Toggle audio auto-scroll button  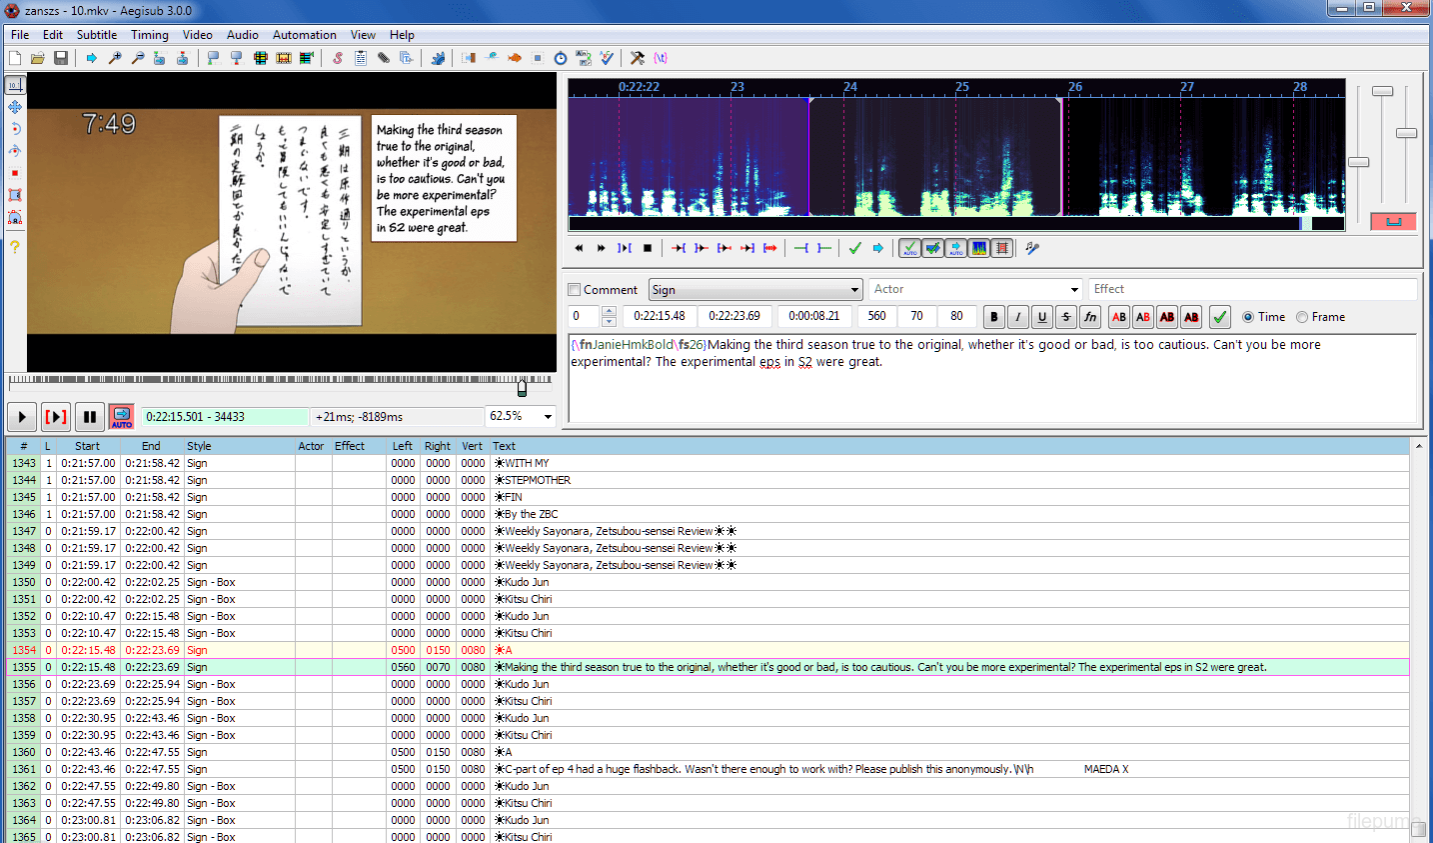956,248
